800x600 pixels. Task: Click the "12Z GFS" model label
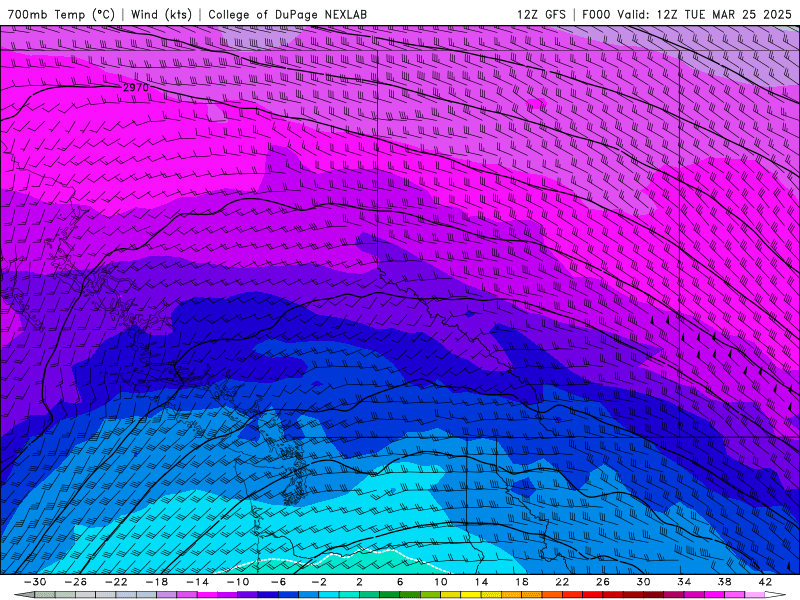pyautogui.click(x=541, y=14)
